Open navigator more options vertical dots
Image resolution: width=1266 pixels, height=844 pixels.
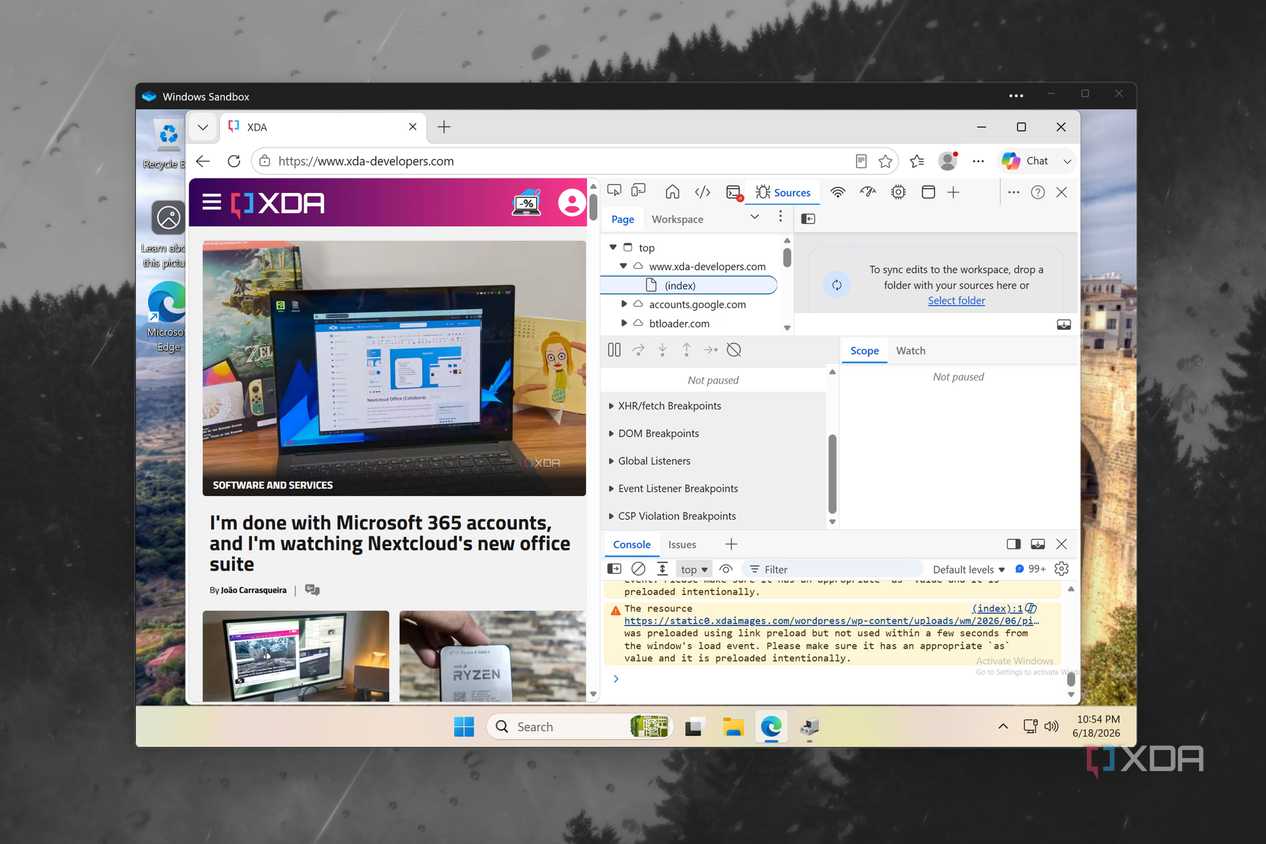tap(781, 217)
